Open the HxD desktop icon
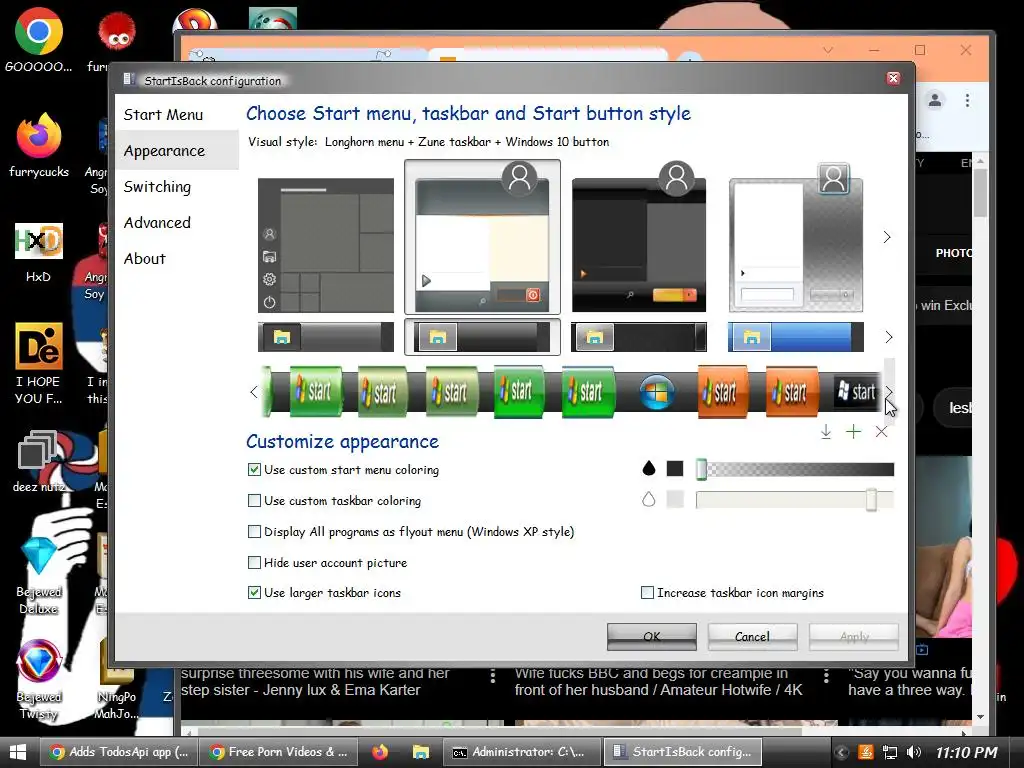Image resolution: width=1024 pixels, height=768 pixels. click(x=39, y=253)
